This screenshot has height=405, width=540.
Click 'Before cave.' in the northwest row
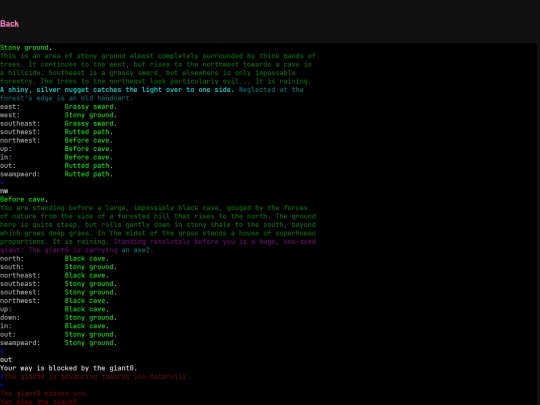click(89, 141)
